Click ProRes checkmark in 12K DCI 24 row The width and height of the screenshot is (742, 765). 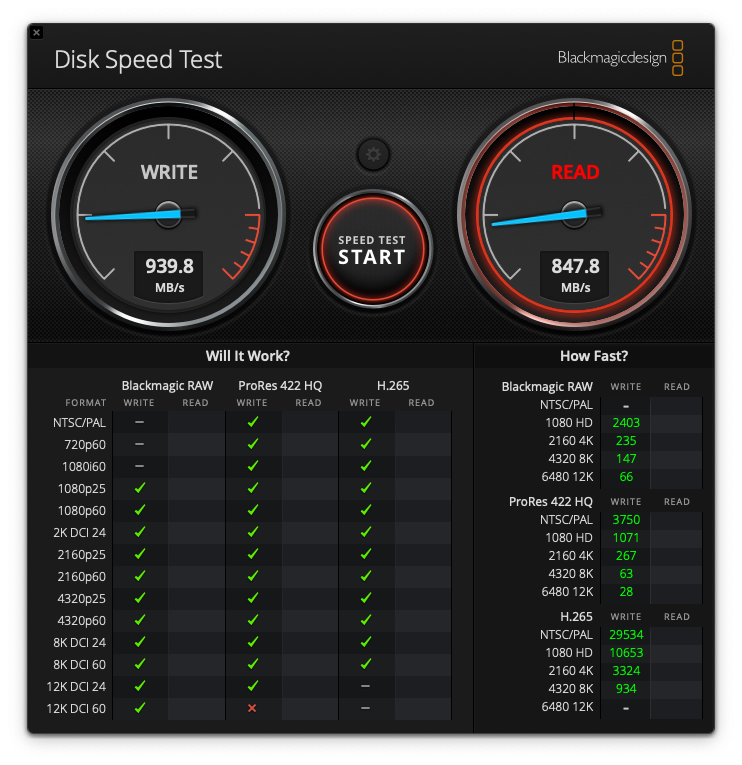[x=253, y=686]
